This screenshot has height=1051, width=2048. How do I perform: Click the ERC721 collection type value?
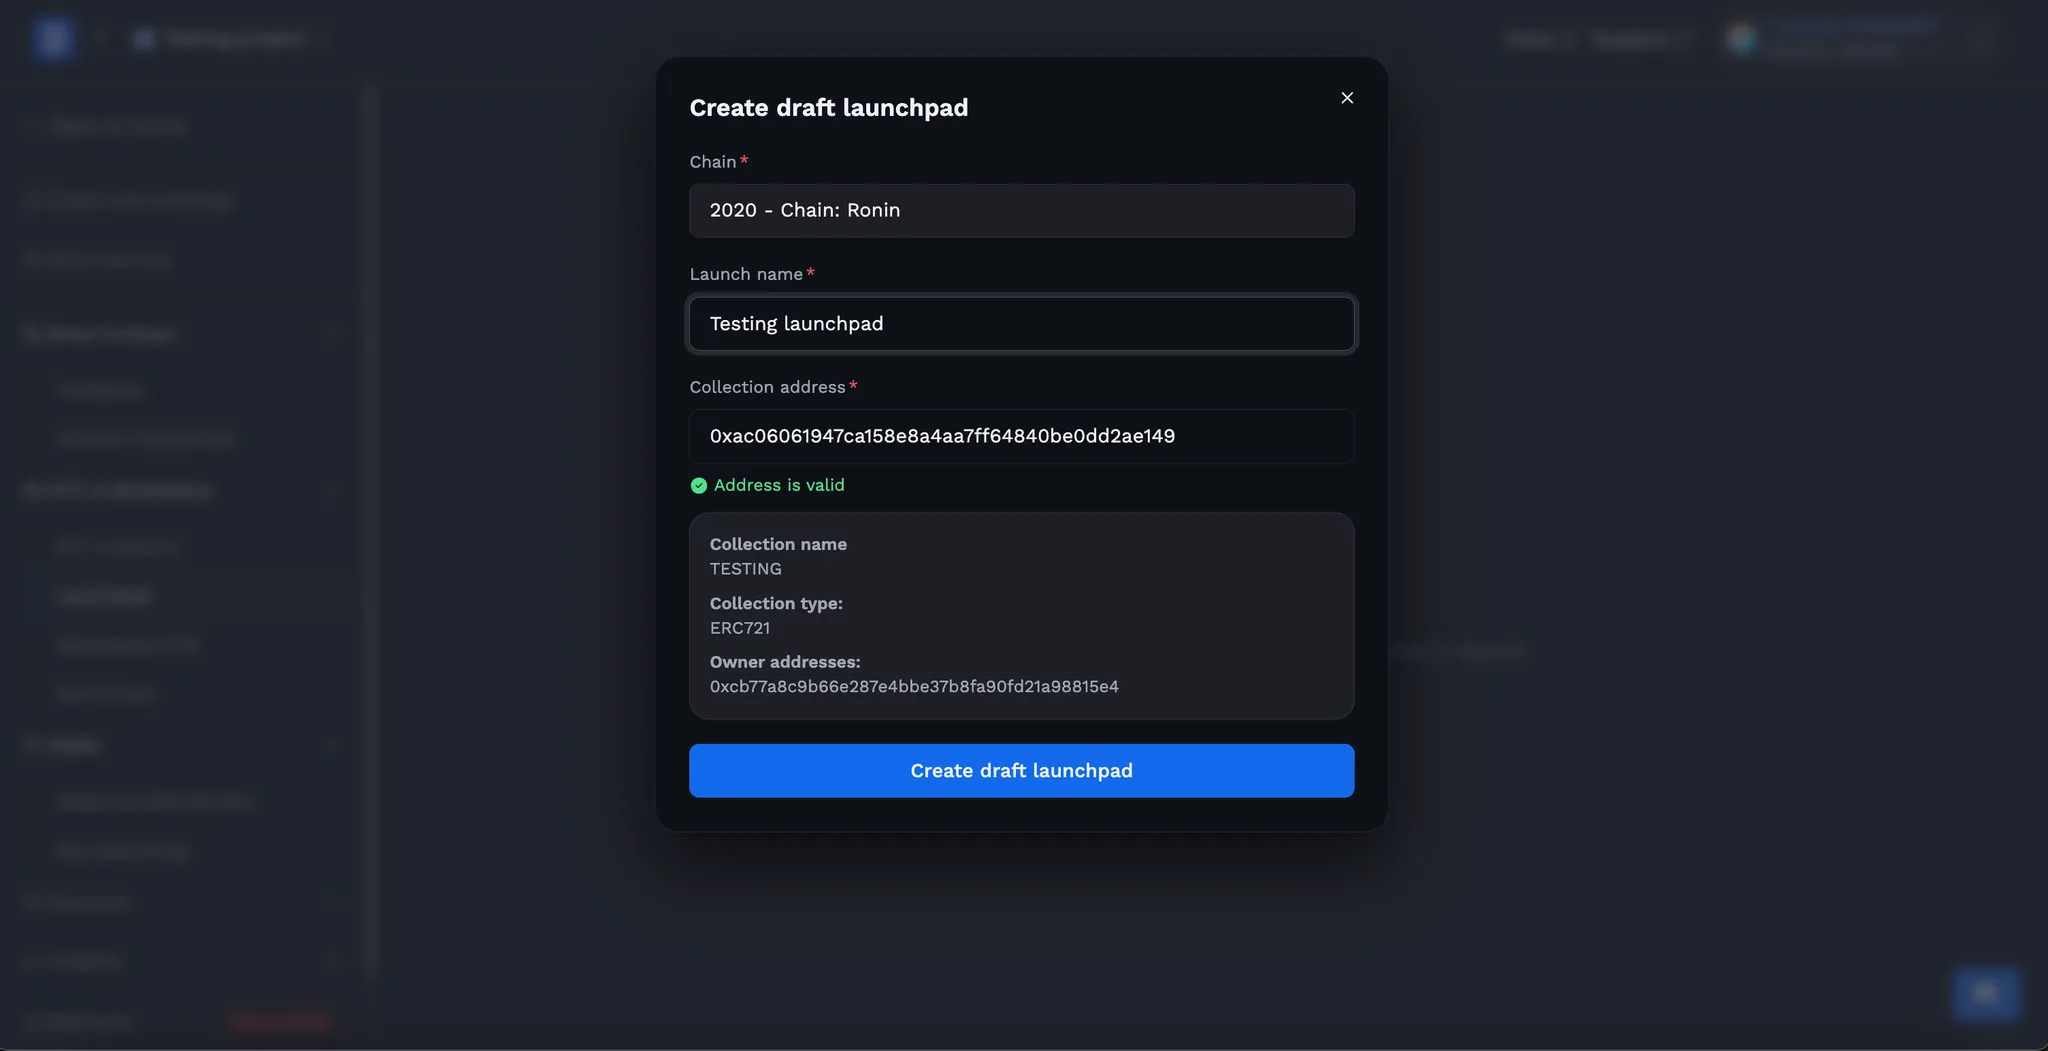point(740,628)
